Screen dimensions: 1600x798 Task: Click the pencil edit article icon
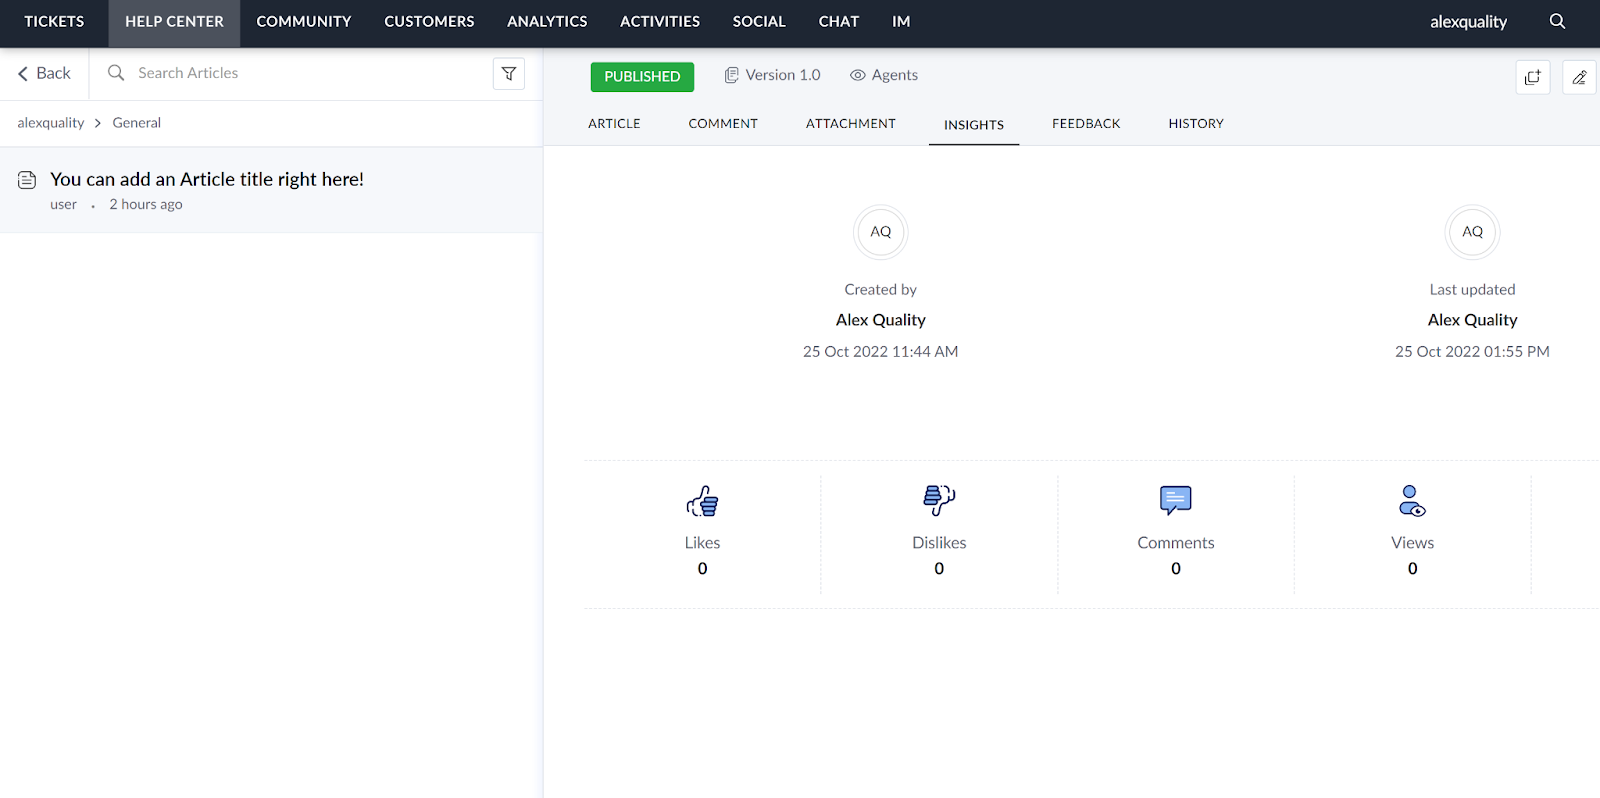pyautogui.click(x=1579, y=77)
